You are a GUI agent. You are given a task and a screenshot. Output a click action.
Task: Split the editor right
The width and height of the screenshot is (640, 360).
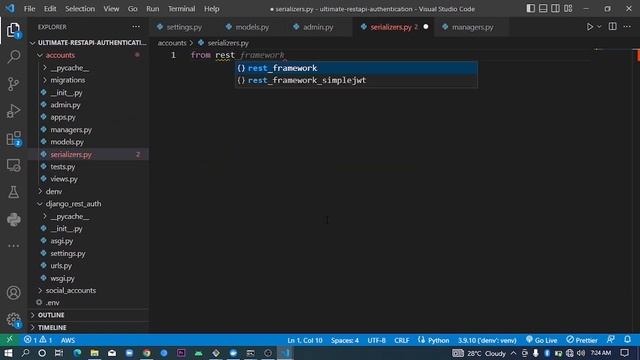(612, 27)
